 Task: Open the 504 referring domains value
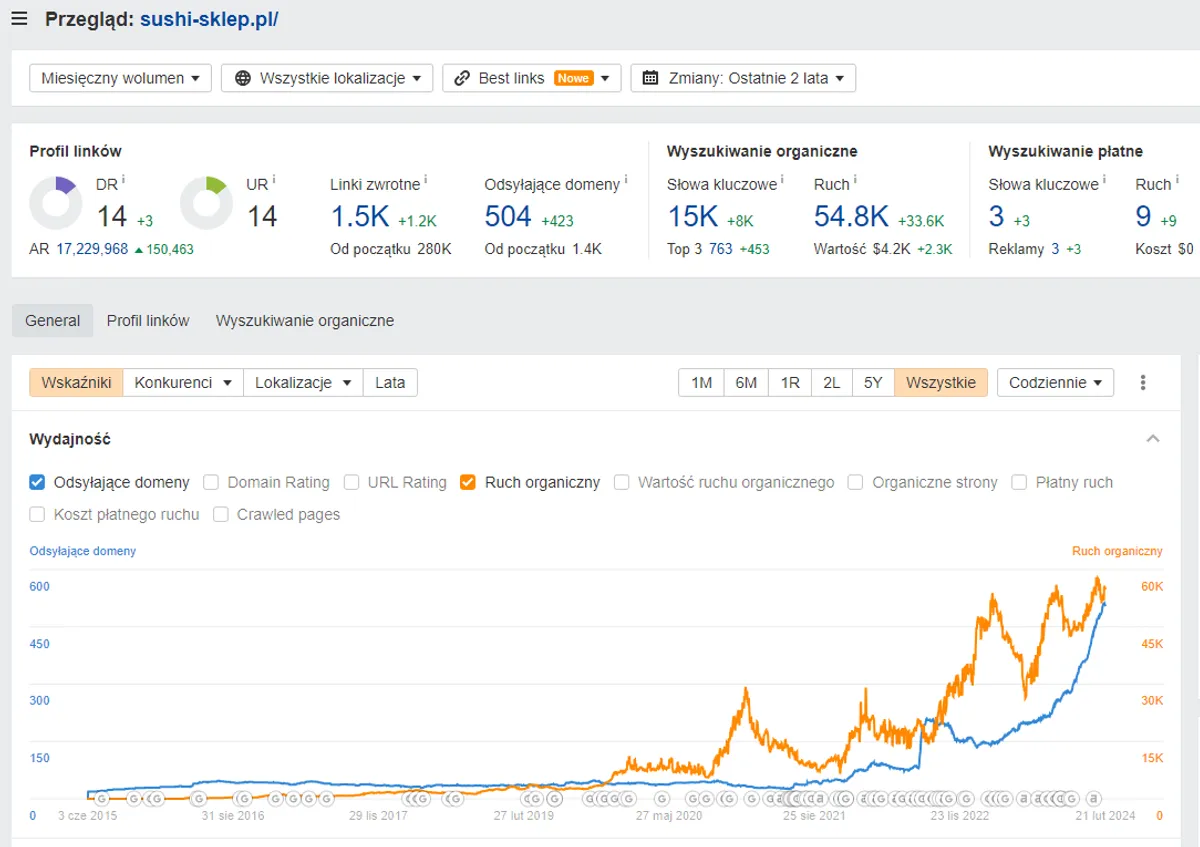point(508,216)
